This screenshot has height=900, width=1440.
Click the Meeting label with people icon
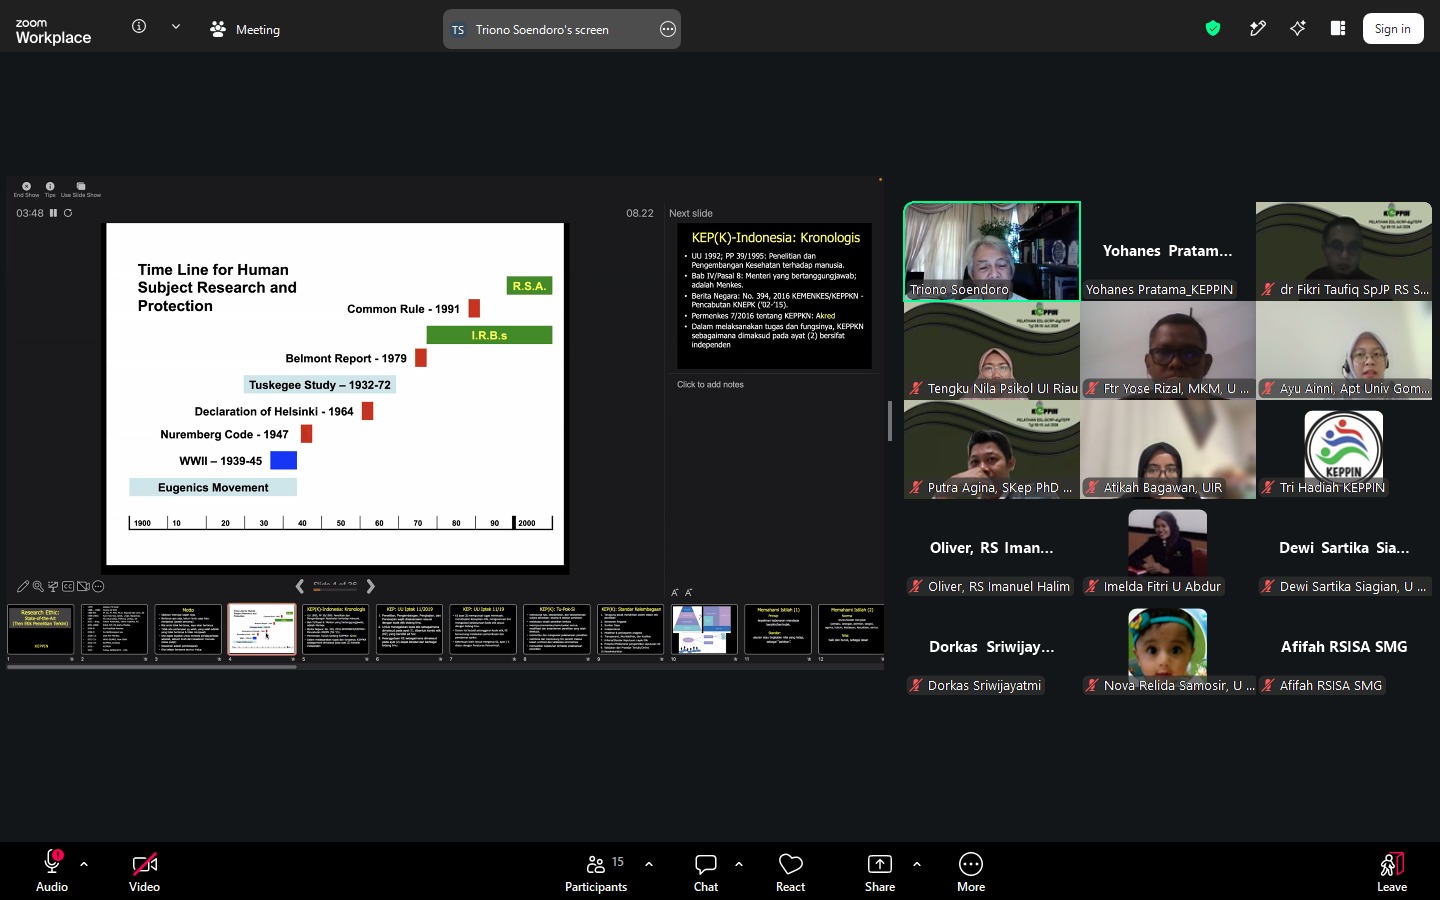click(x=245, y=29)
